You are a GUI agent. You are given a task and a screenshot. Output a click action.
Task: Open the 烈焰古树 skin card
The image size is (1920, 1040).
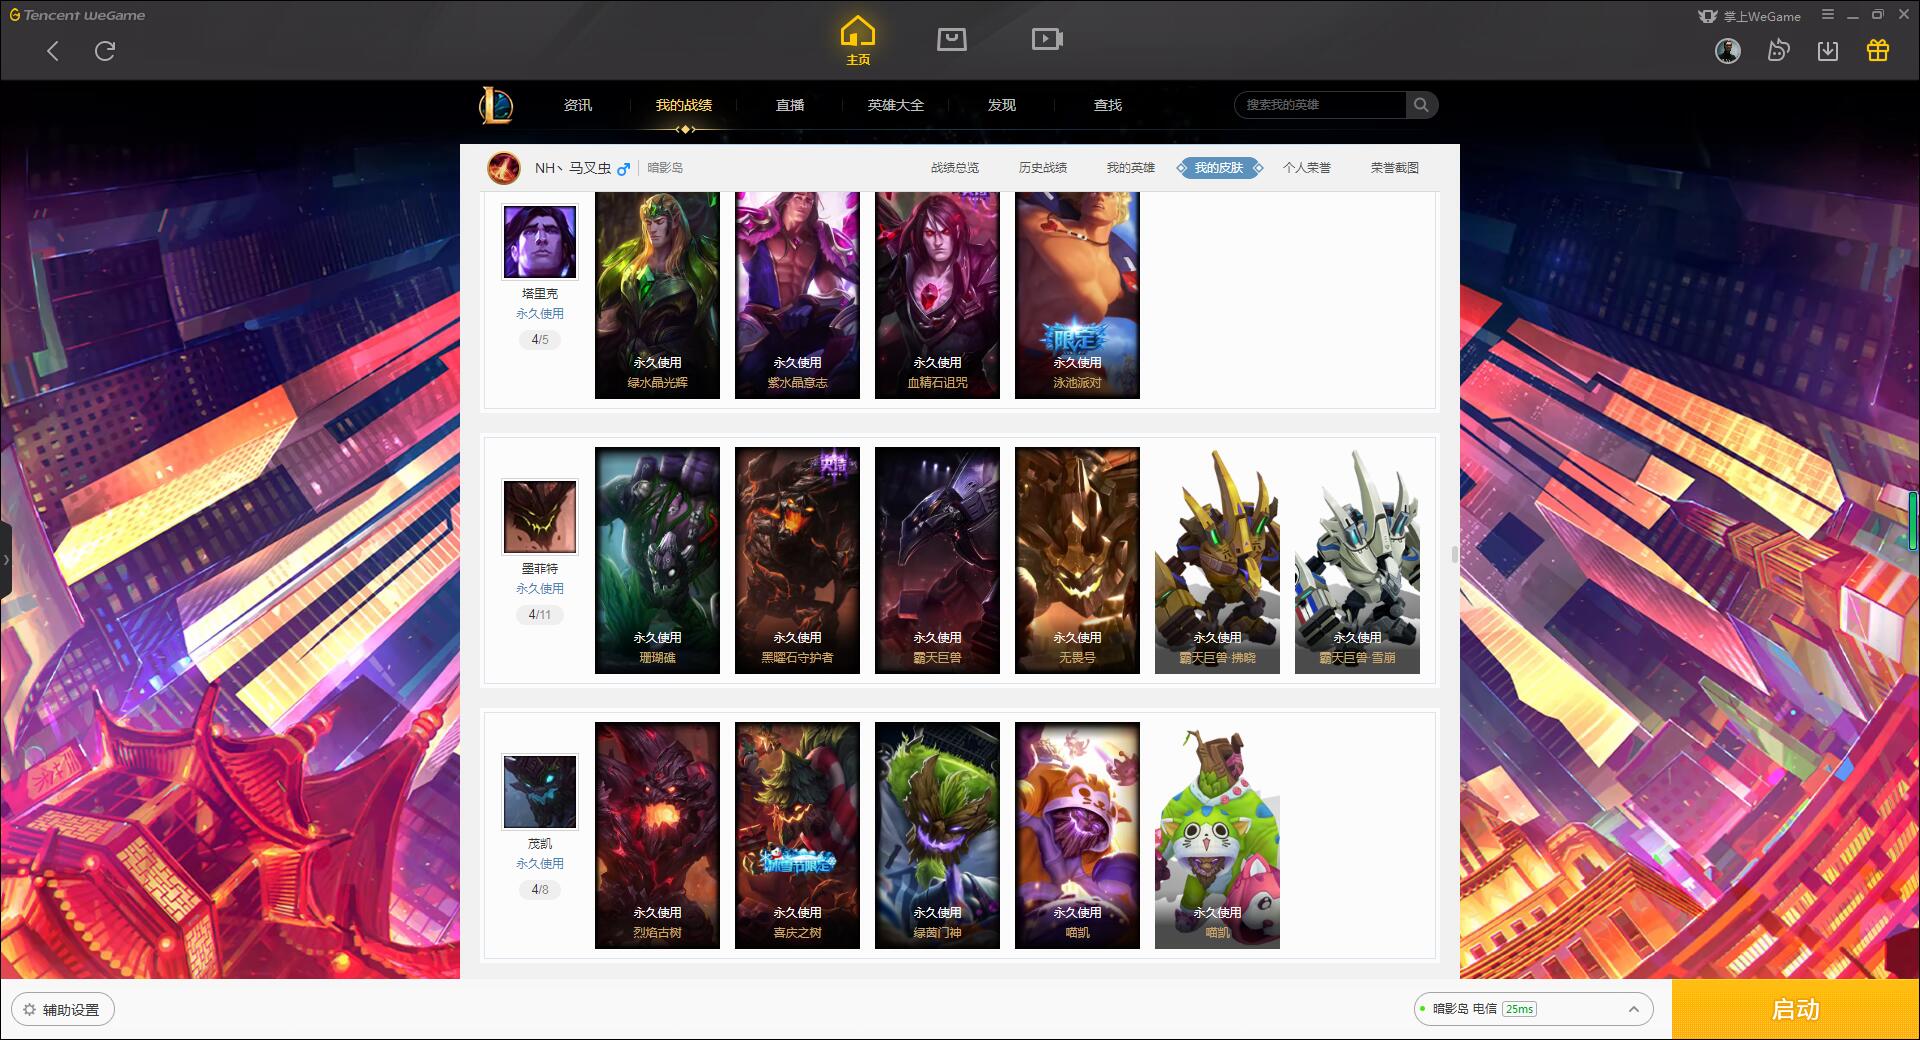click(657, 835)
